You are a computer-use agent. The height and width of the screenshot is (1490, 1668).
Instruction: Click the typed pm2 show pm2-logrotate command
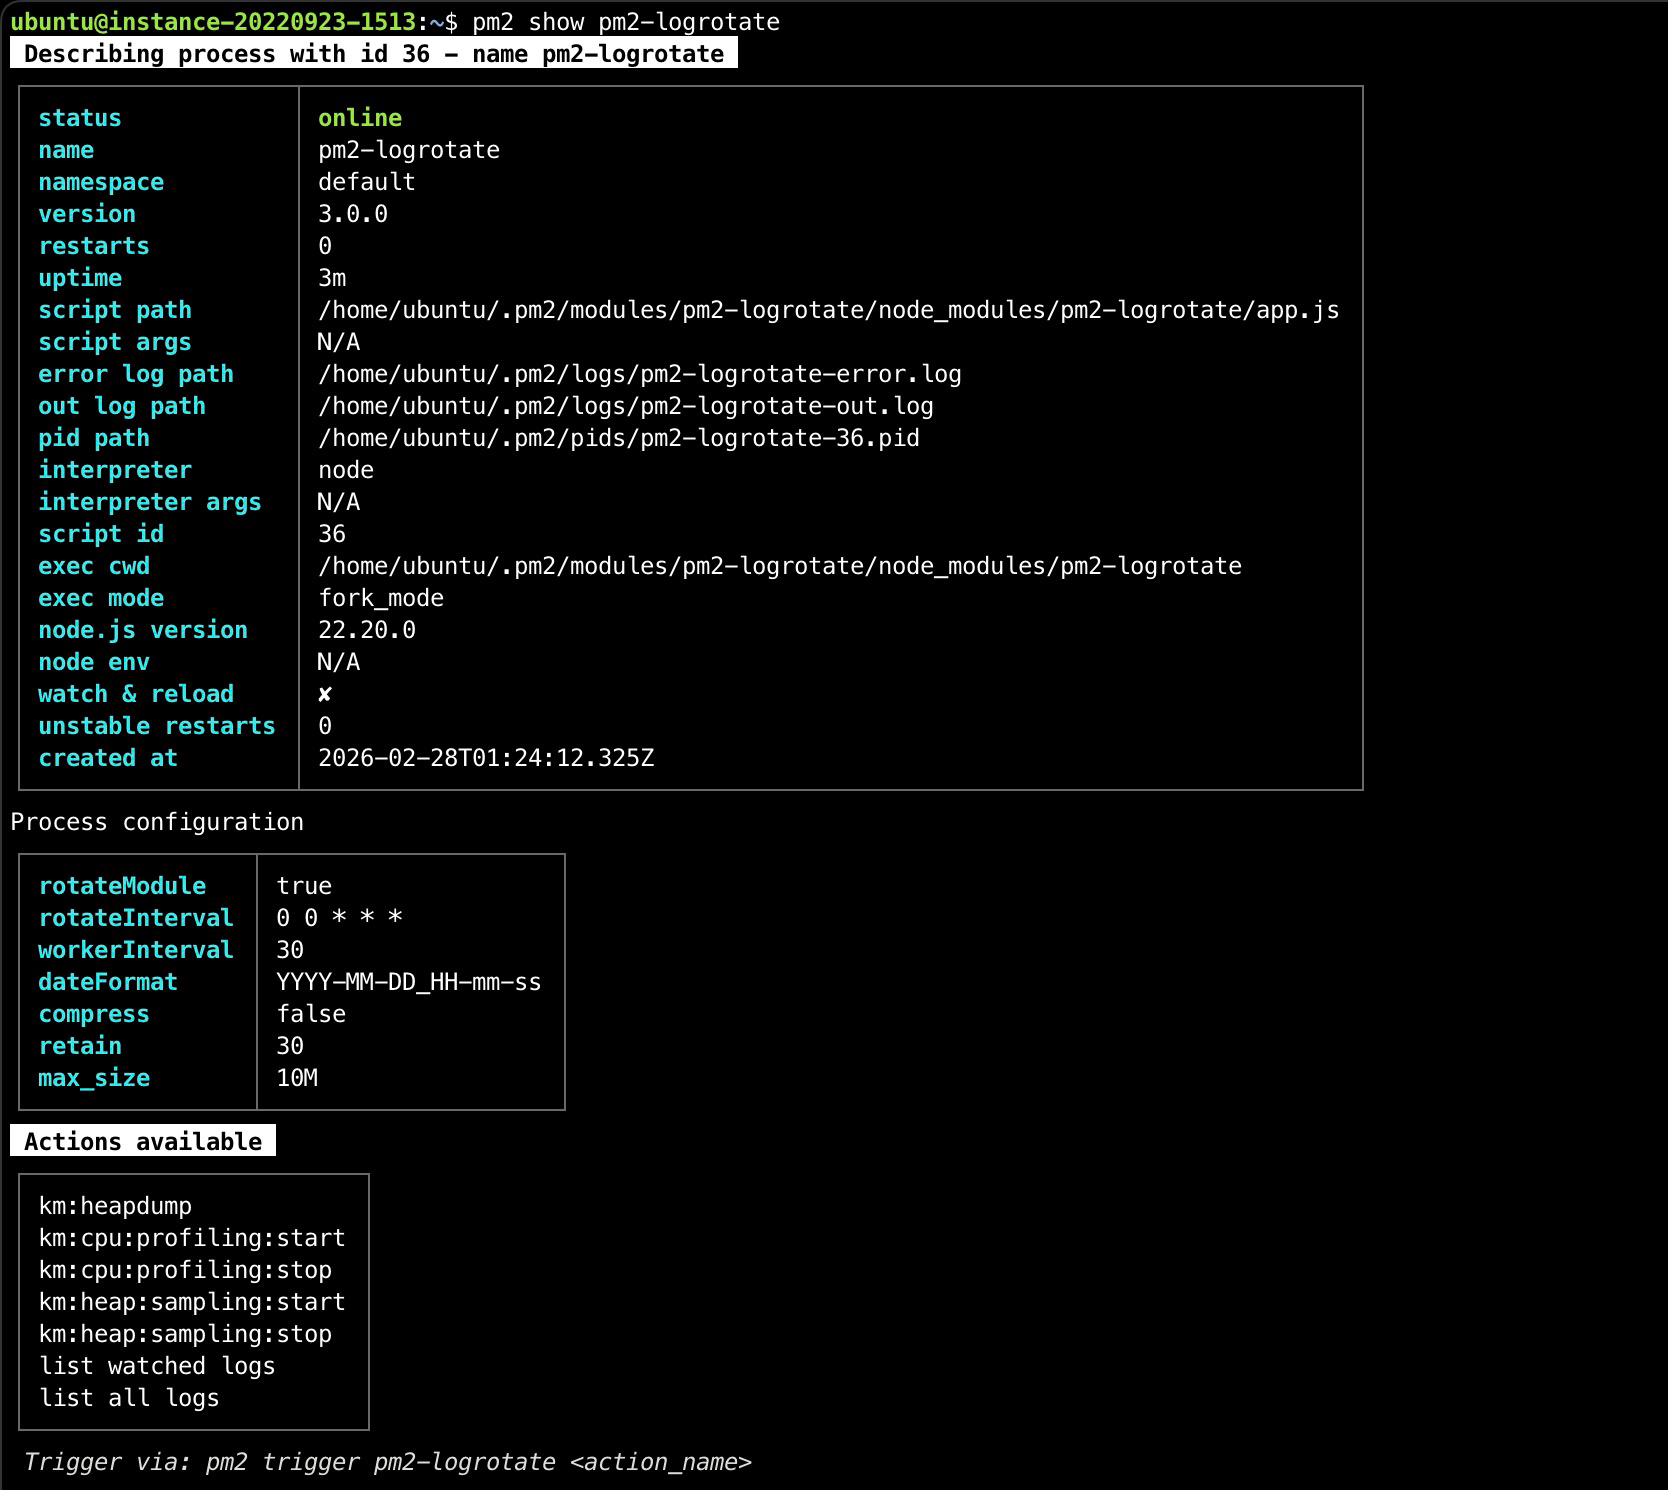[x=626, y=22]
